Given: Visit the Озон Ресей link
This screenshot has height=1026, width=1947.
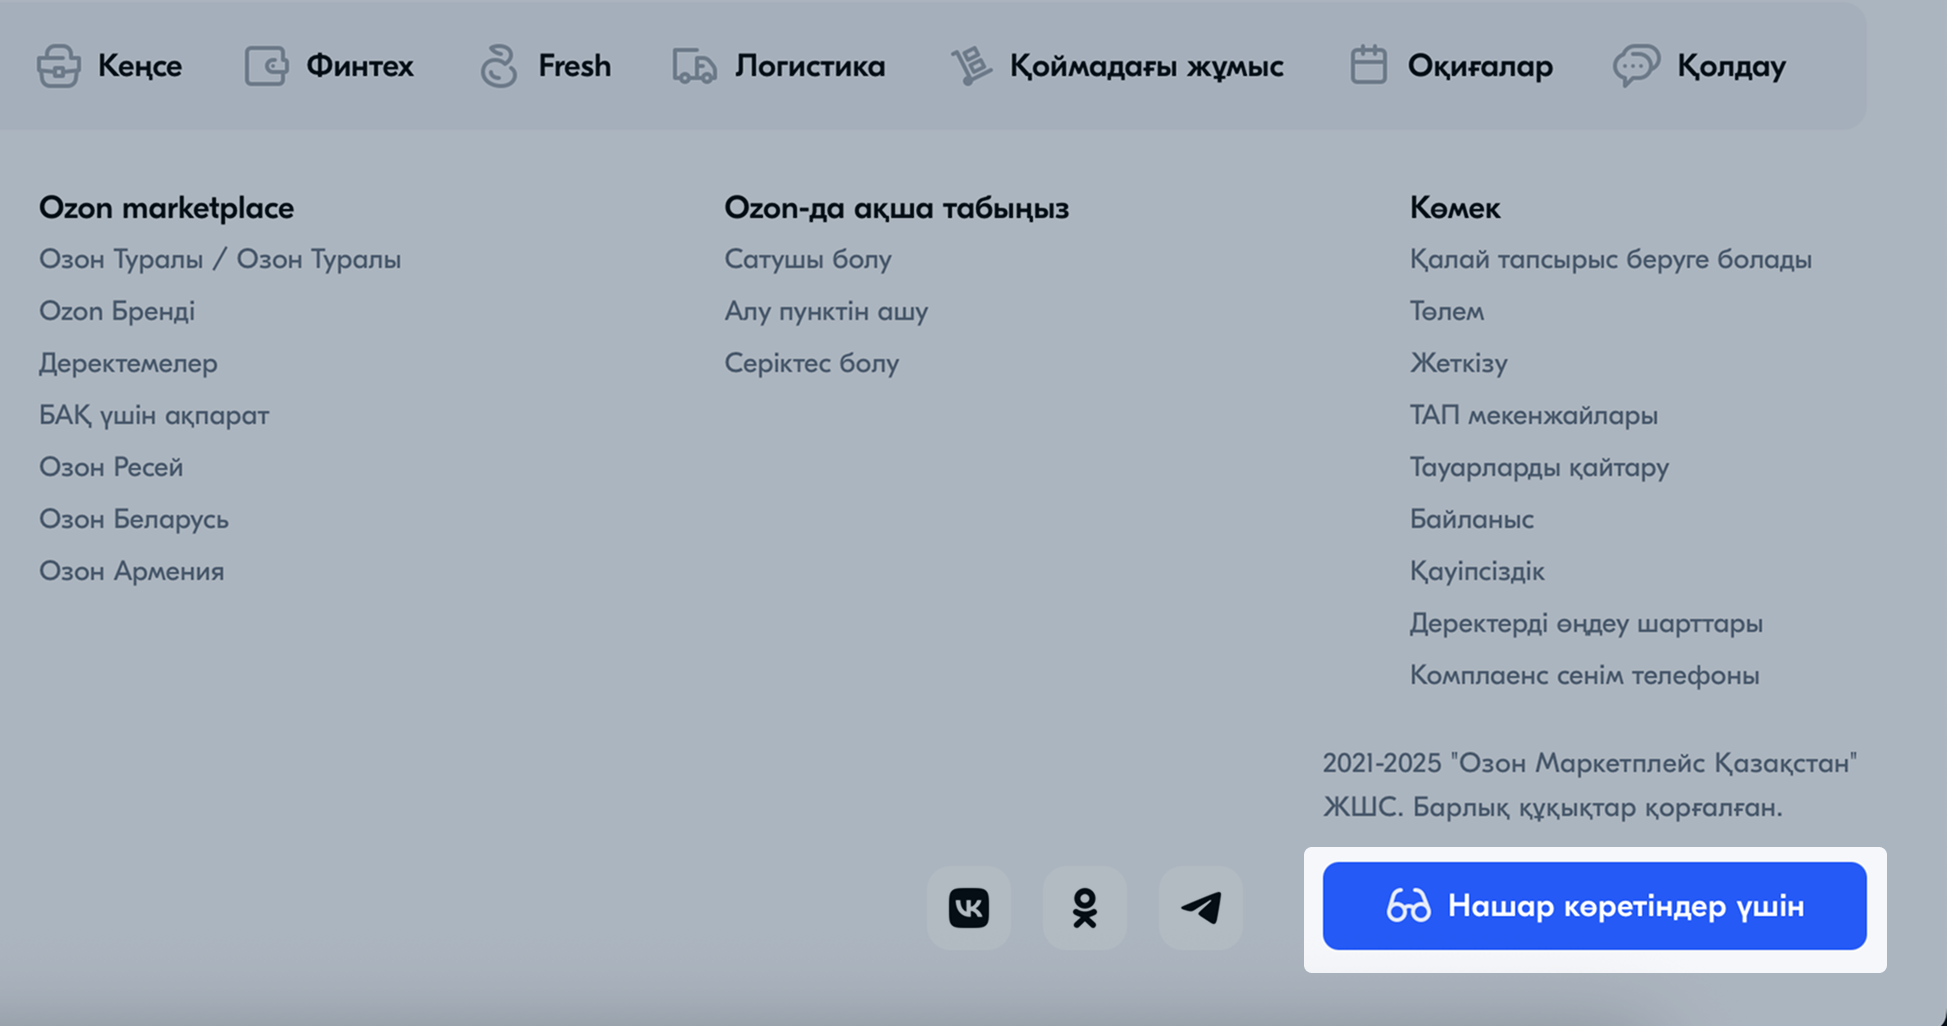Looking at the screenshot, I should click(x=111, y=467).
